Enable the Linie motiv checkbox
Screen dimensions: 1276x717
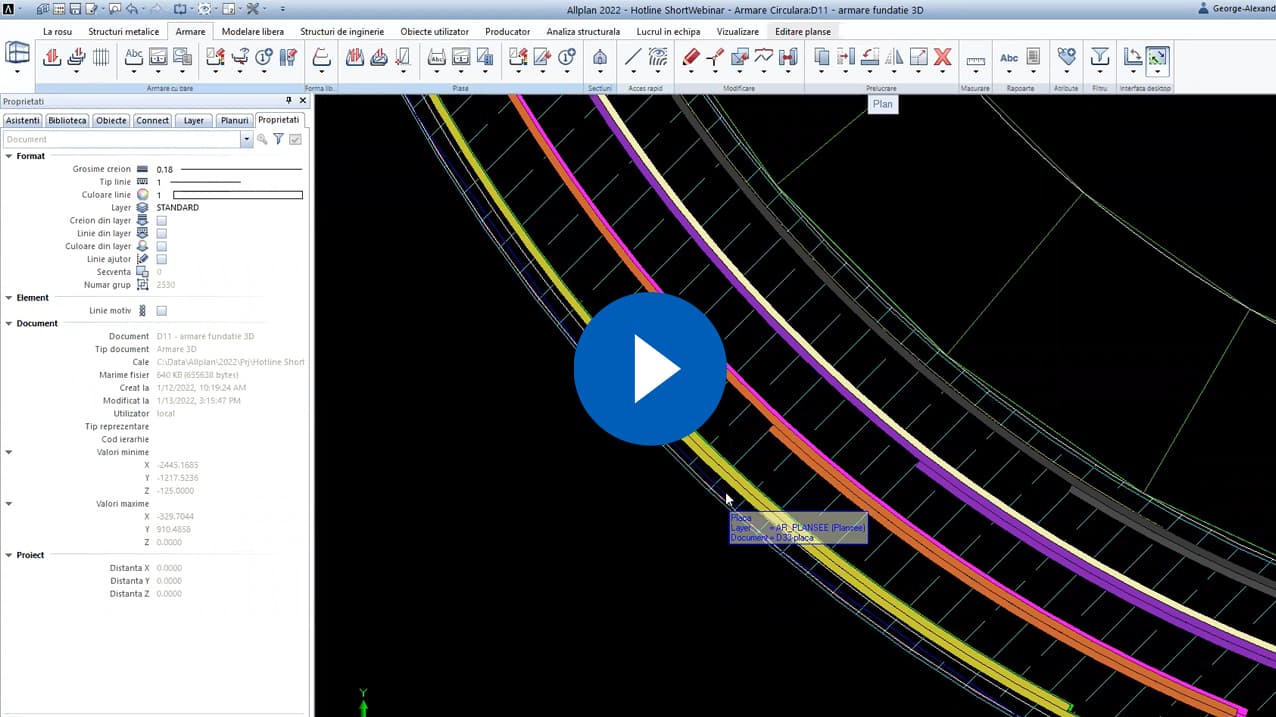point(162,311)
